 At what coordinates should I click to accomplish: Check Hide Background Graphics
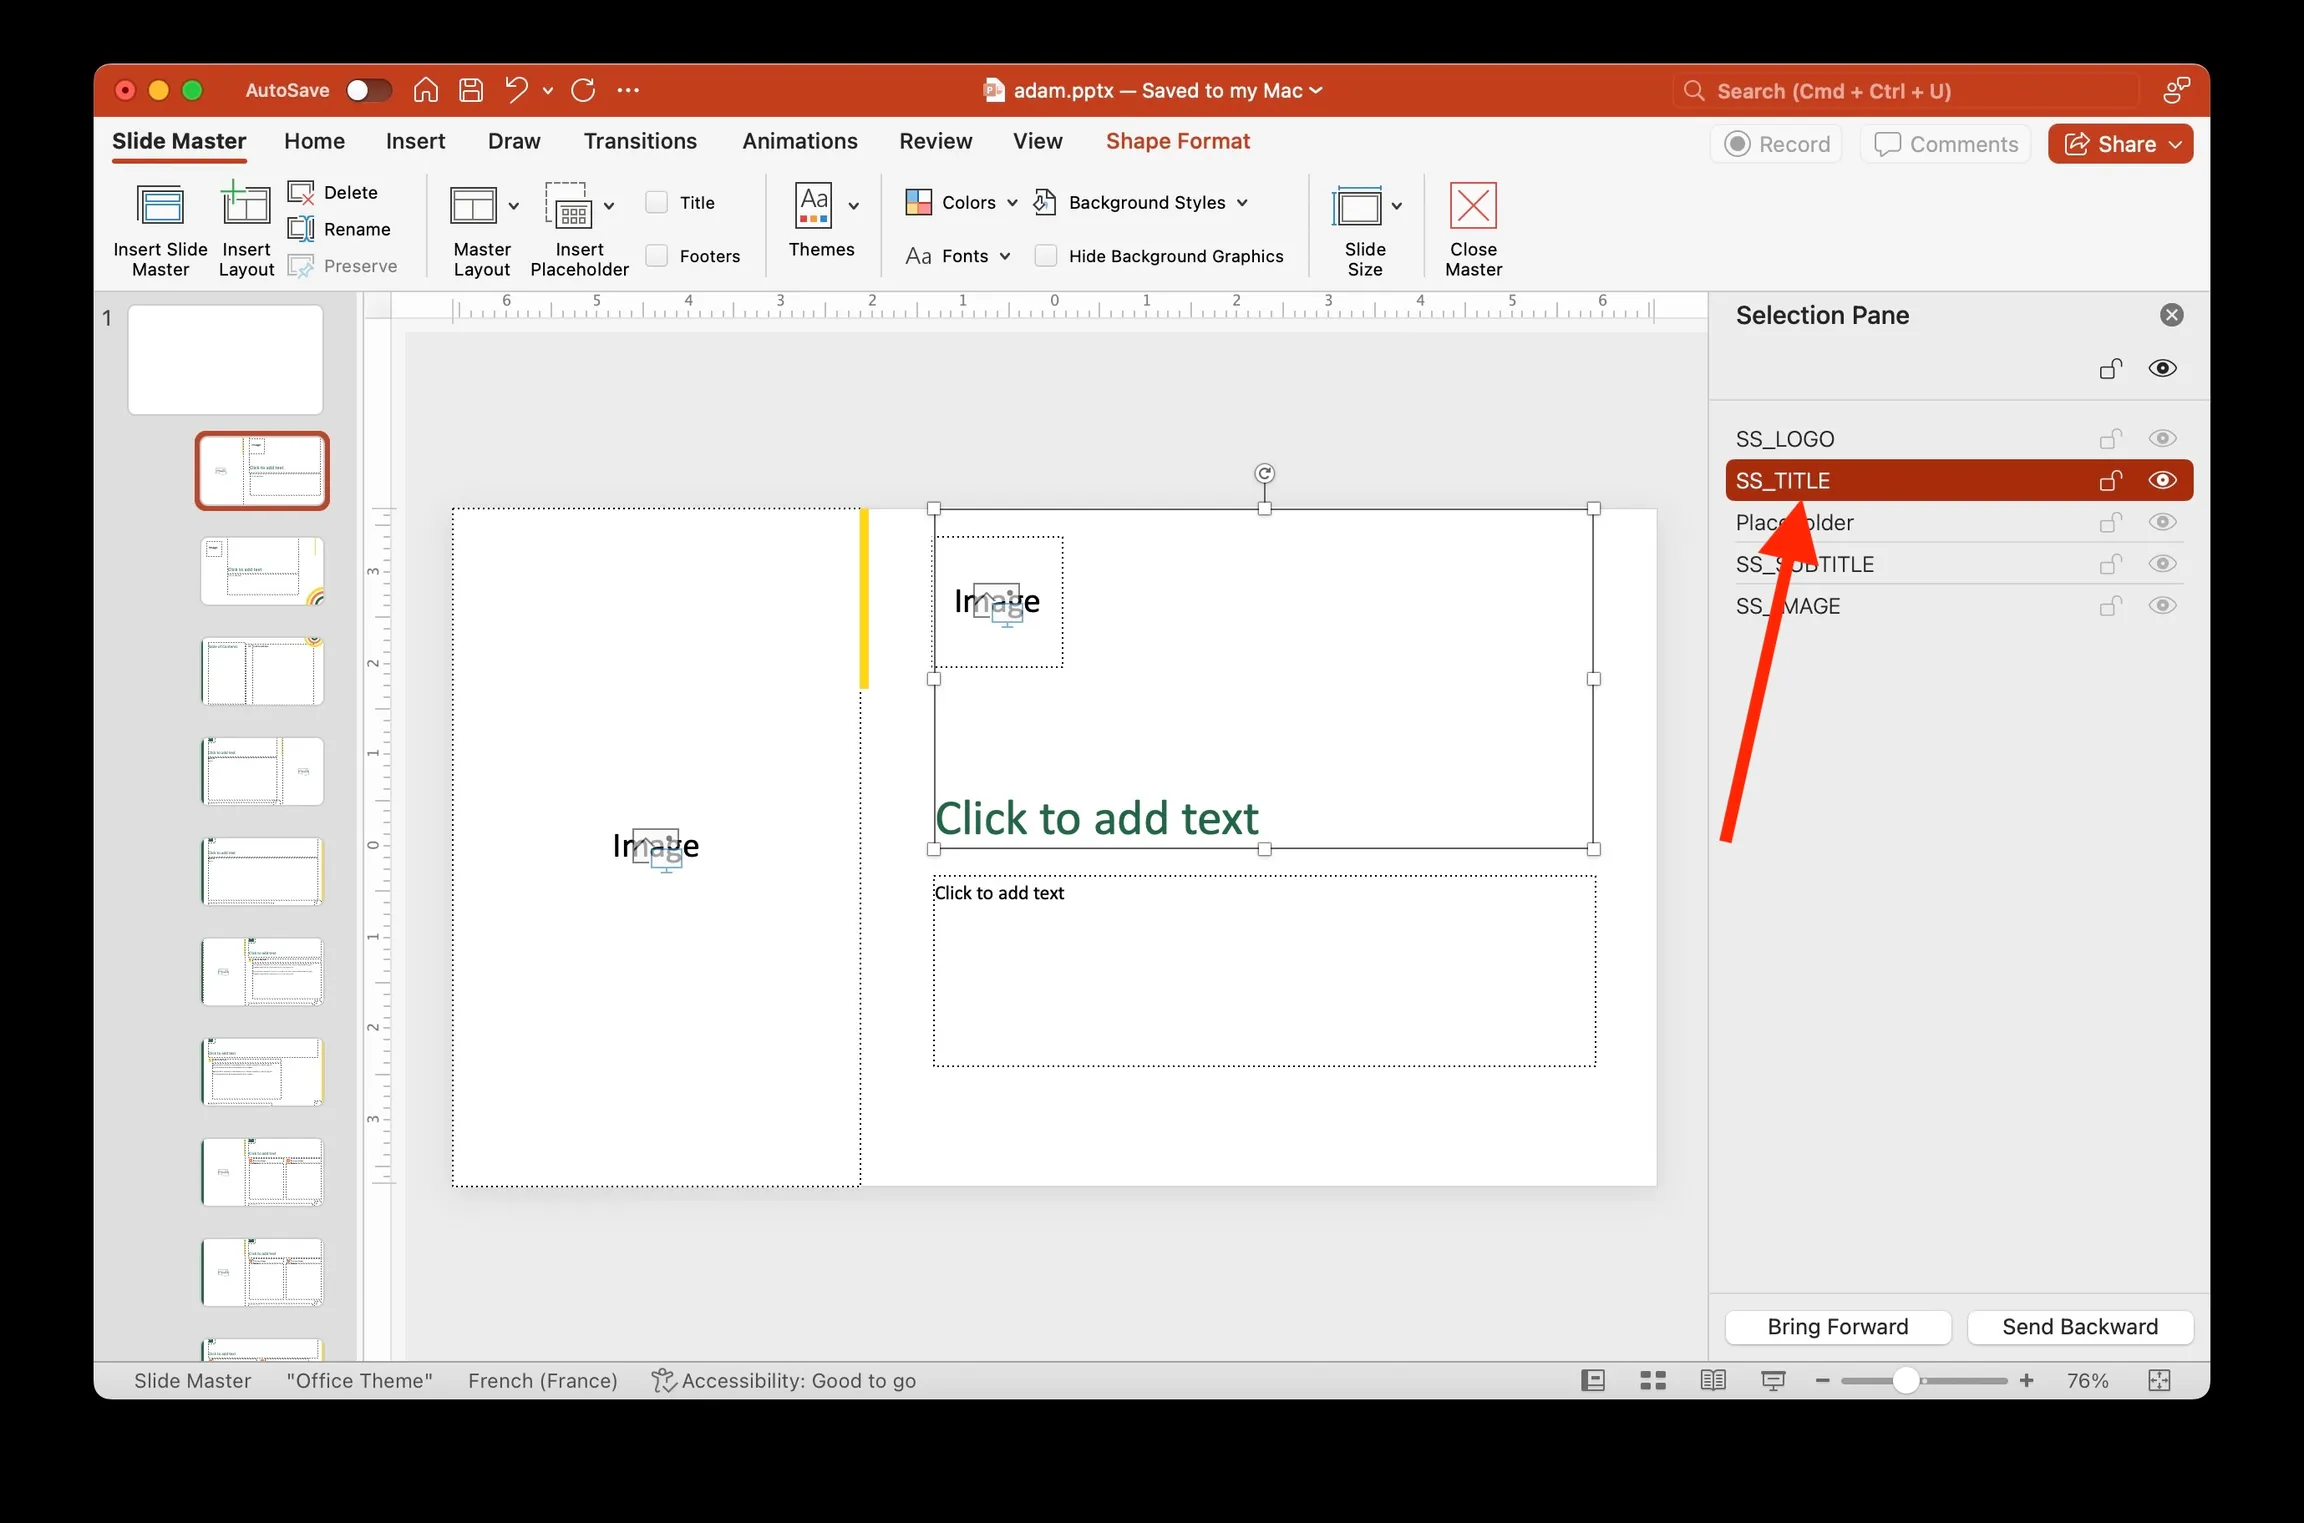1046,256
